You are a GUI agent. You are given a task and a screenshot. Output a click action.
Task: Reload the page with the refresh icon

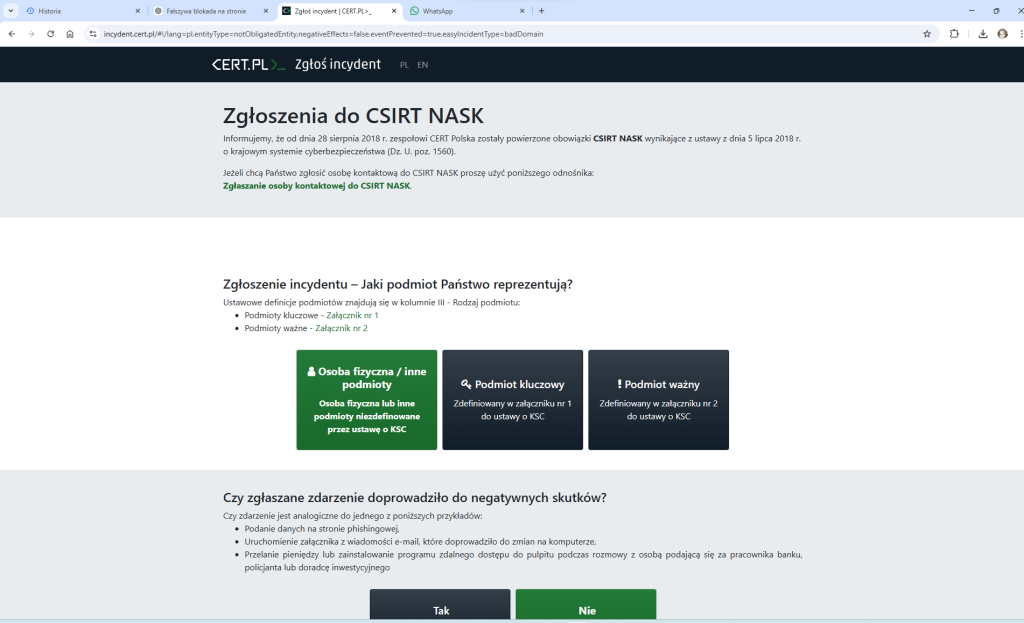point(50,34)
